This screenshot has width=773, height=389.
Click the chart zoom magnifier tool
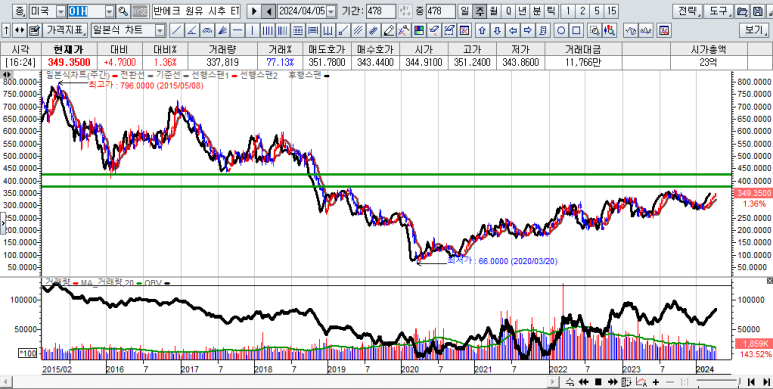(x=595, y=31)
